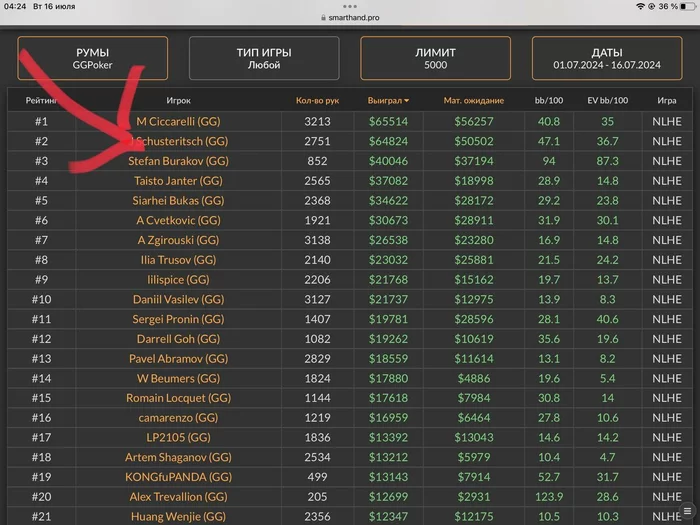
Task: Sort by Выиграл column header
Action: coord(388,100)
